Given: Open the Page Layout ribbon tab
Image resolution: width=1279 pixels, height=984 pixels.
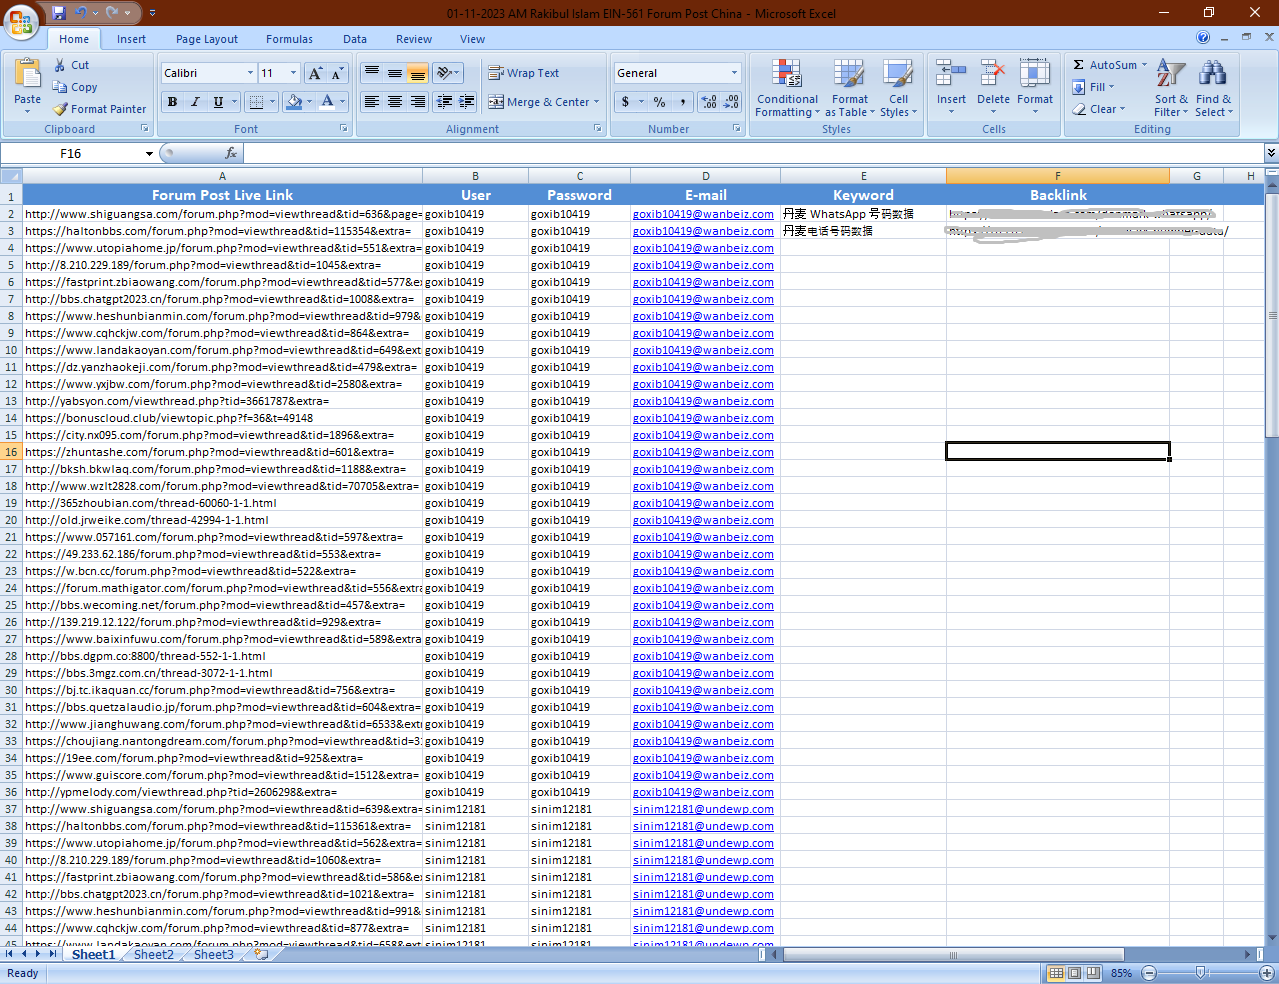Looking at the screenshot, I should coord(207,39).
